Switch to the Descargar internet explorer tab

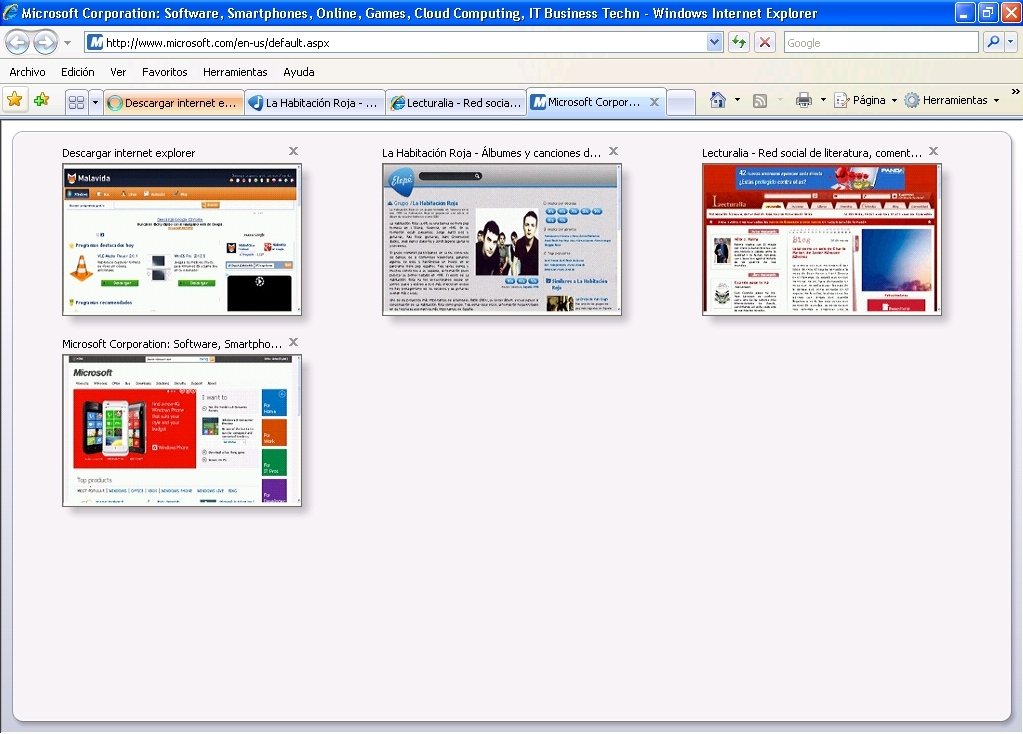[174, 102]
